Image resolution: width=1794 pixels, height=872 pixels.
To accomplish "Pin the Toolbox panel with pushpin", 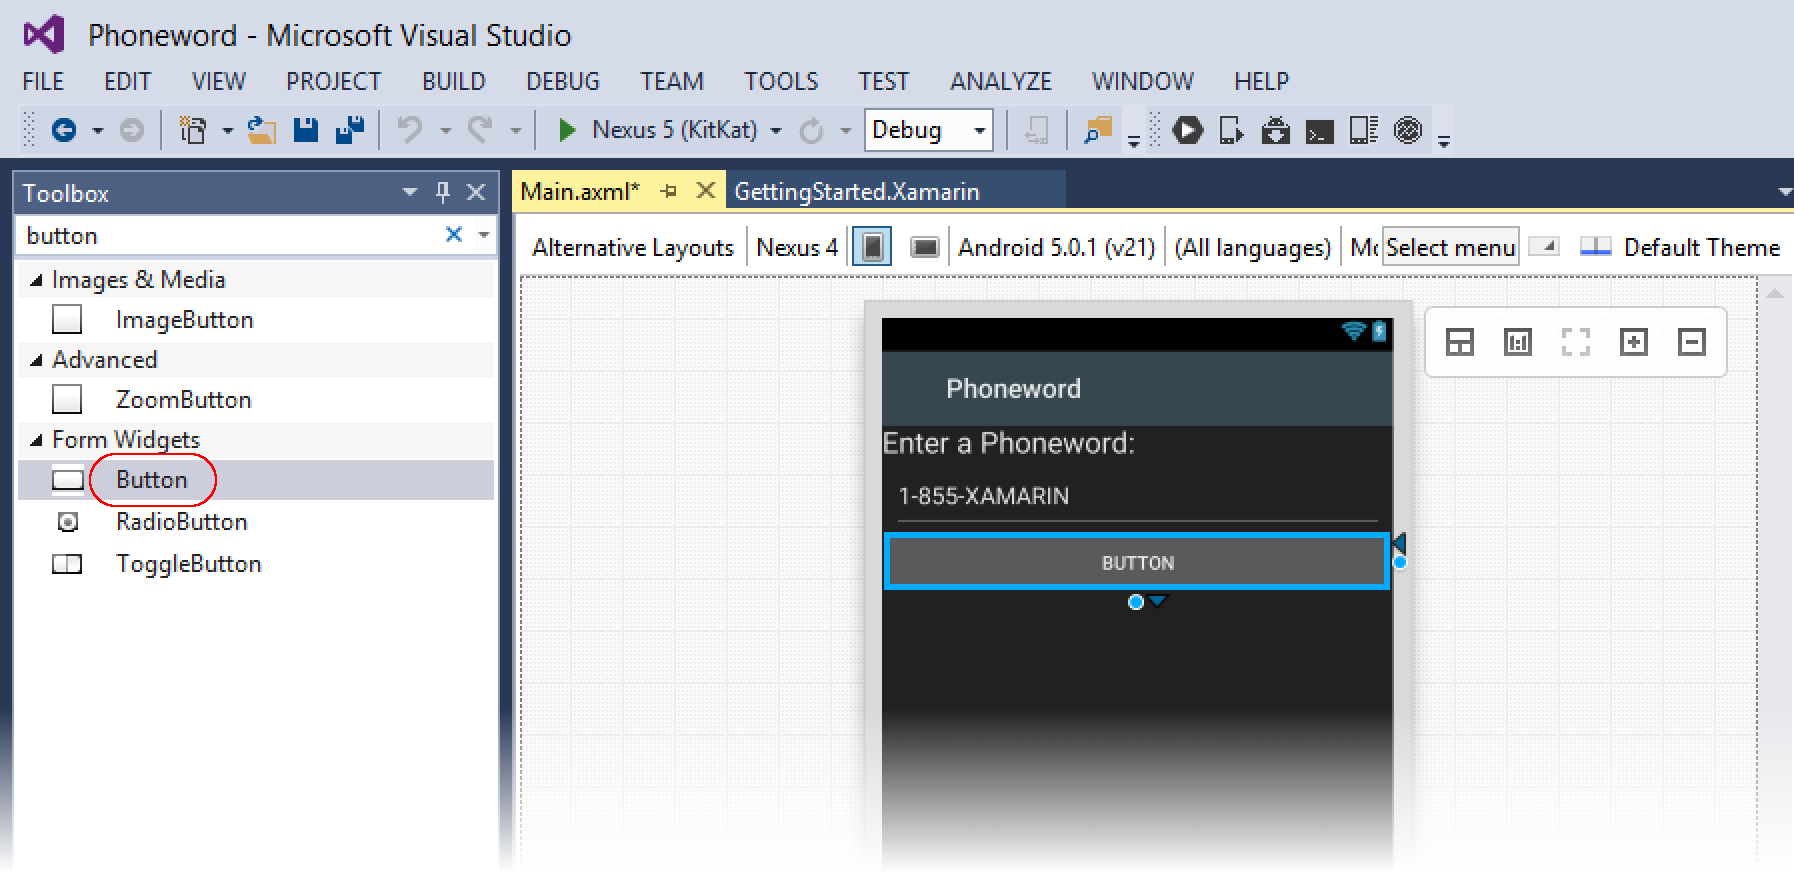I will (x=443, y=192).
